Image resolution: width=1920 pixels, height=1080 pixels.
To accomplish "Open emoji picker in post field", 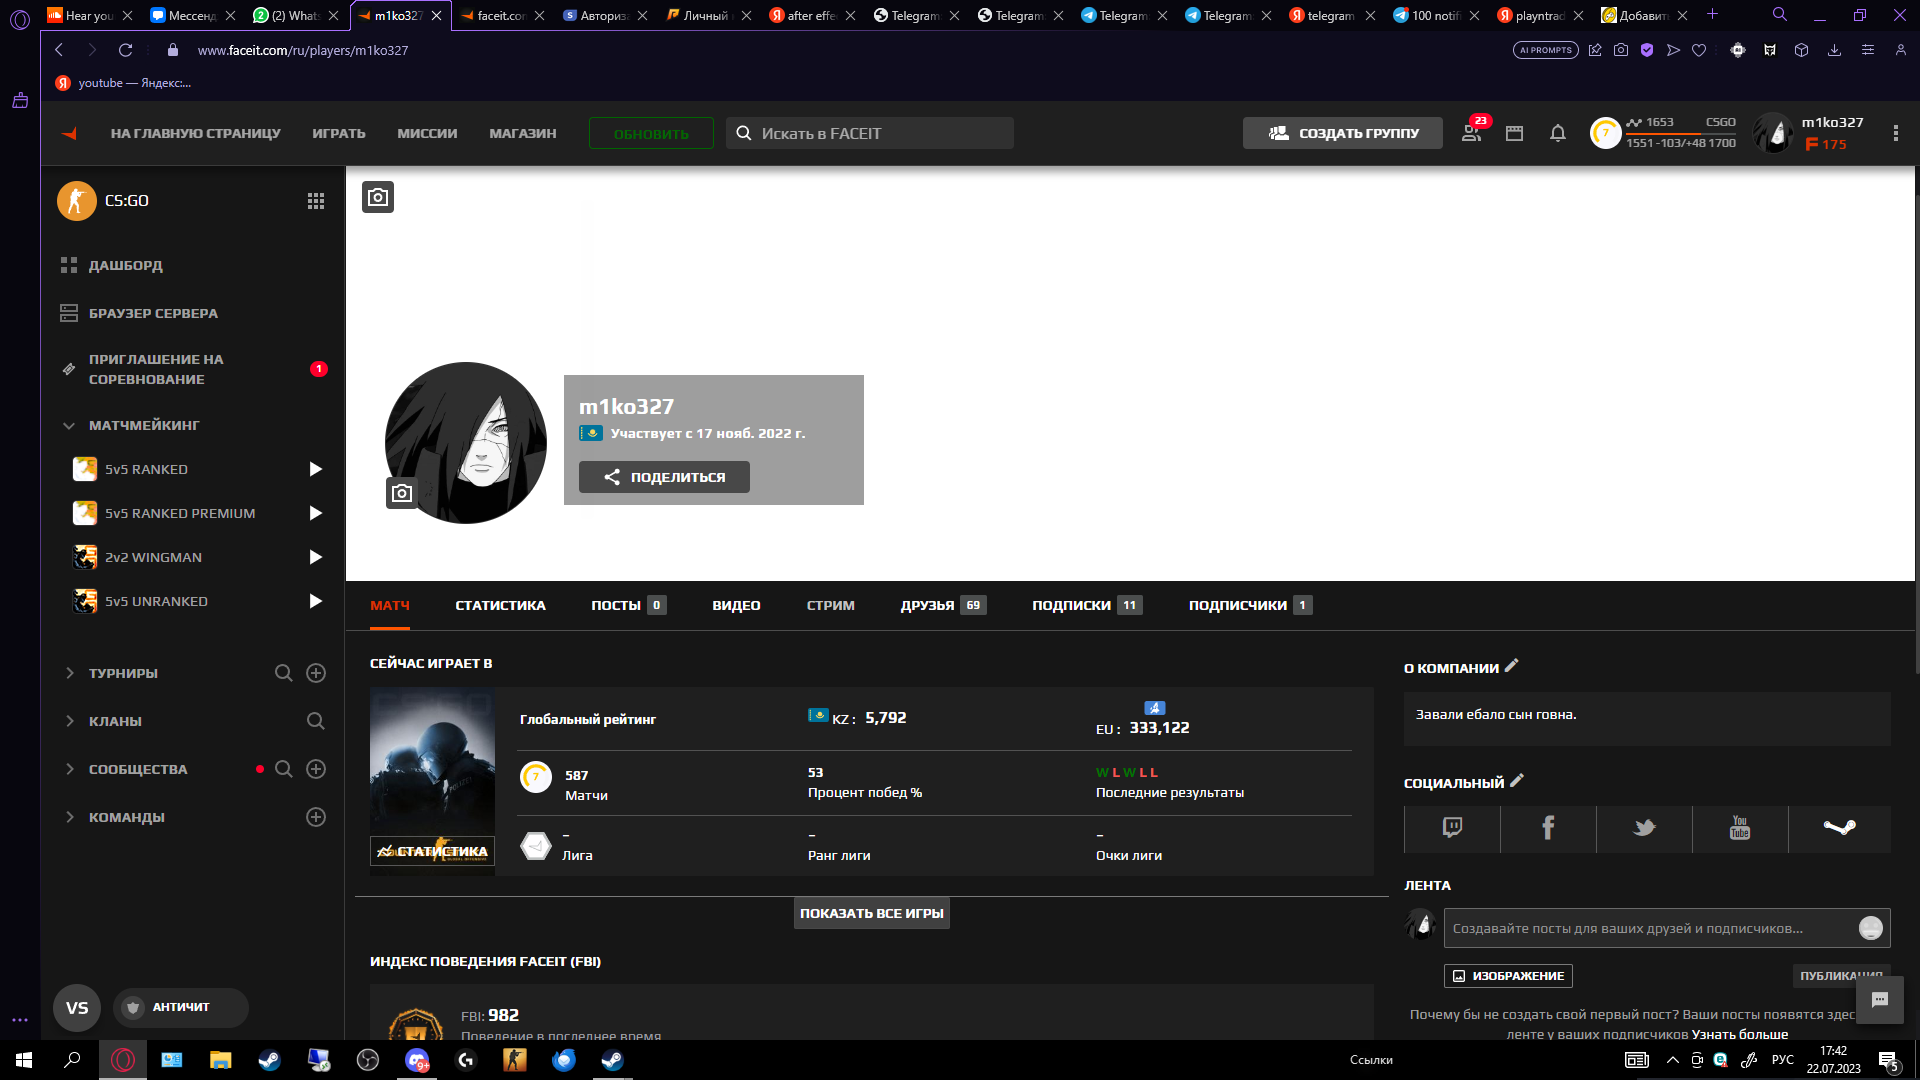I will [x=1871, y=928].
